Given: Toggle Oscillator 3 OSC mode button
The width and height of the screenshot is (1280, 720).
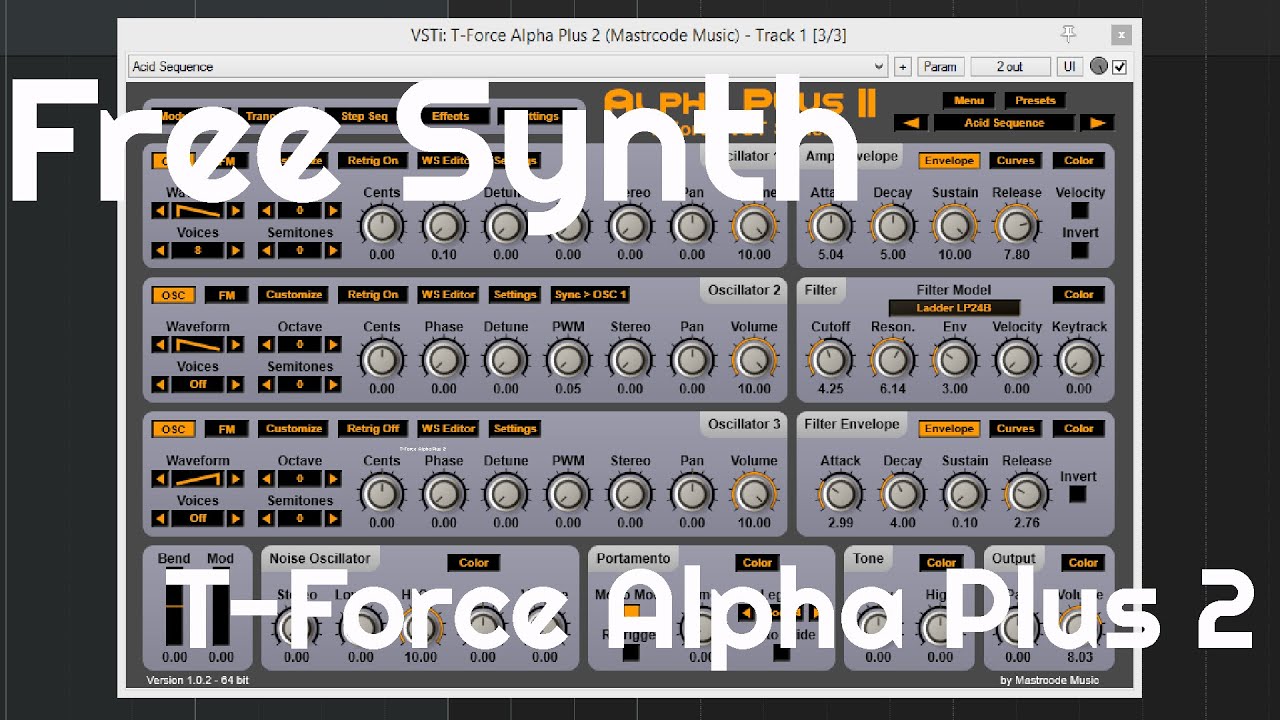Looking at the screenshot, I should click(174, 429).
